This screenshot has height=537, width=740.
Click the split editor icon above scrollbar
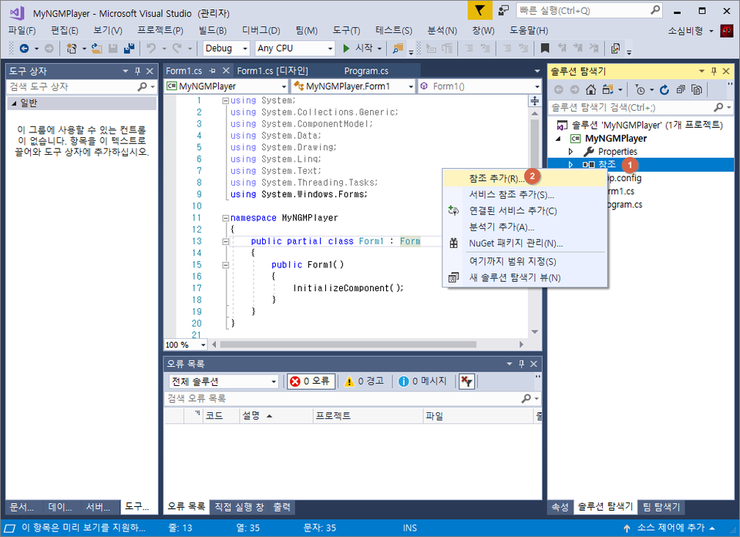click(535, 101)
